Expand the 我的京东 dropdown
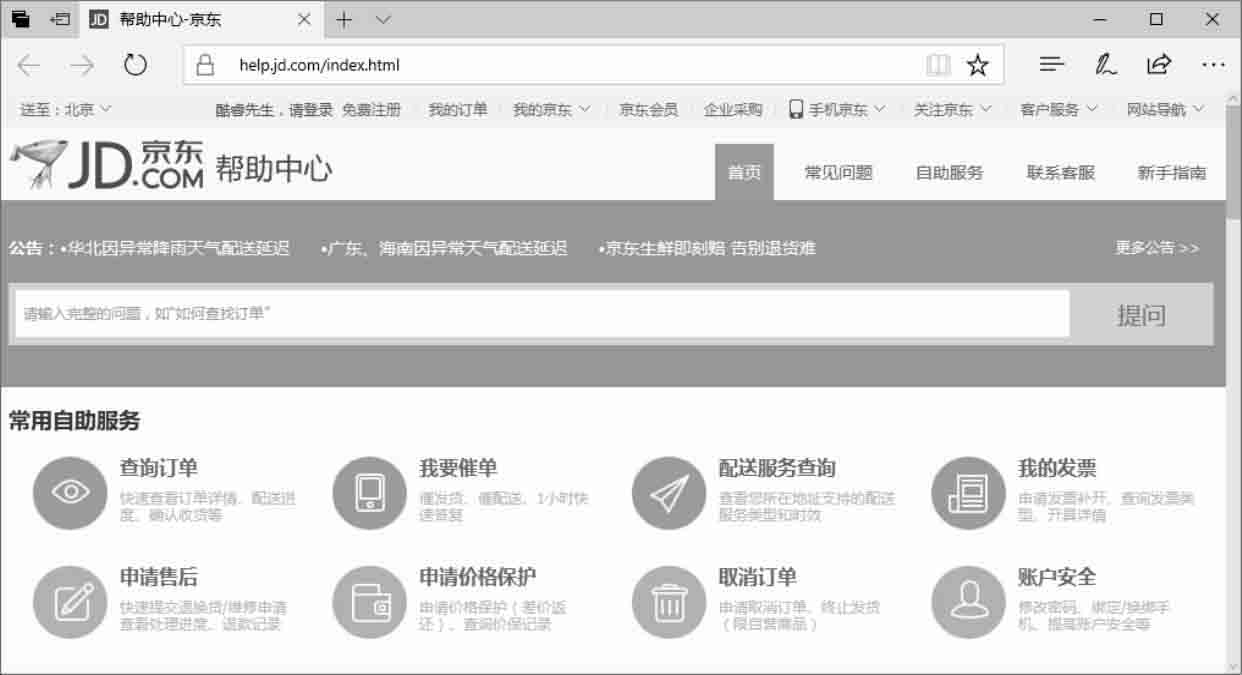Viewport: 1242px width, 675px height. [552, 109]
